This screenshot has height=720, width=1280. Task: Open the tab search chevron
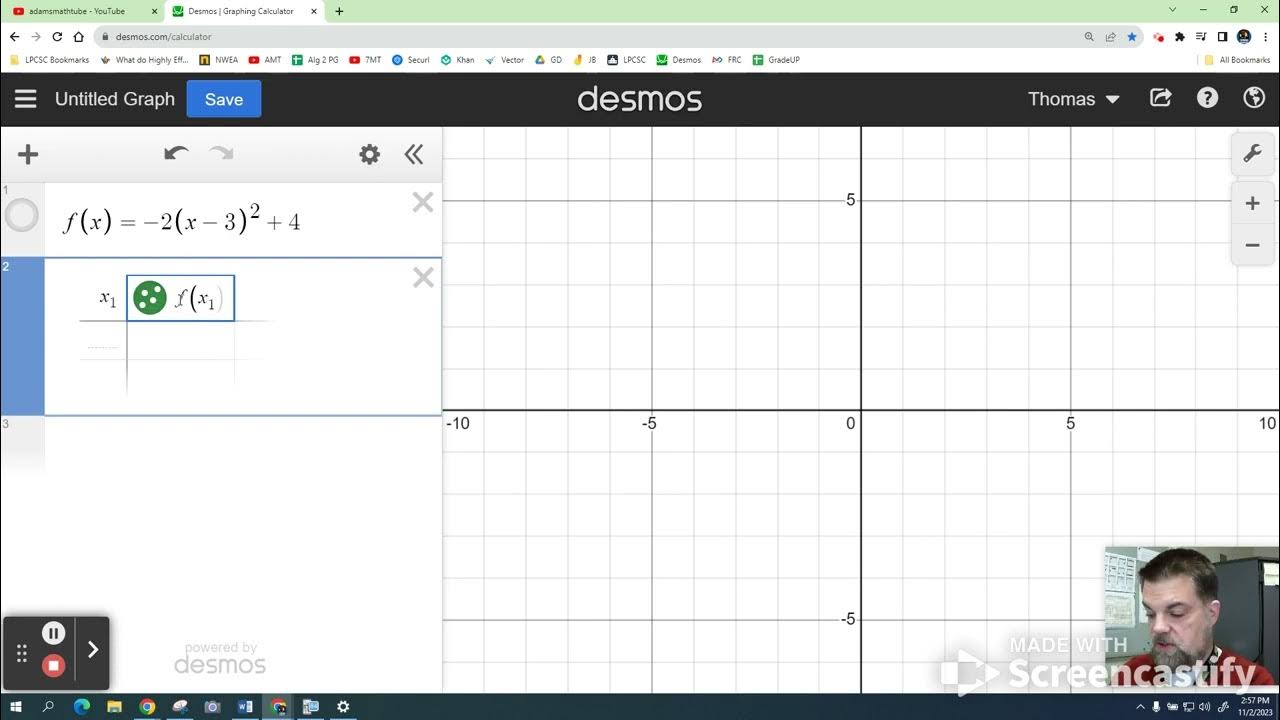click(x=1173, y=10)
